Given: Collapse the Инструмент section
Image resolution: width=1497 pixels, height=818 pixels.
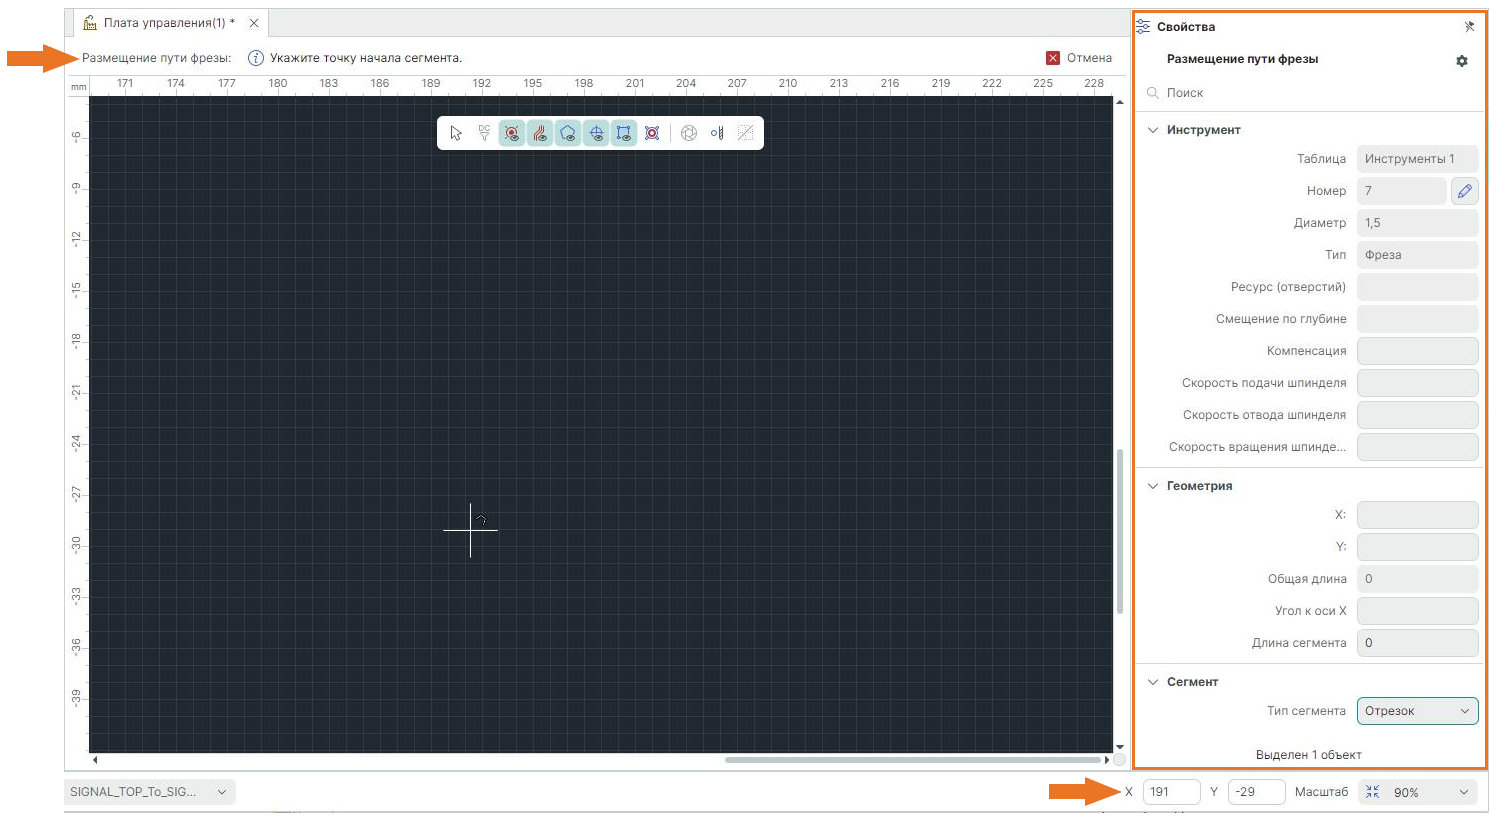Looking at the screenshot, I should 1153,130.
